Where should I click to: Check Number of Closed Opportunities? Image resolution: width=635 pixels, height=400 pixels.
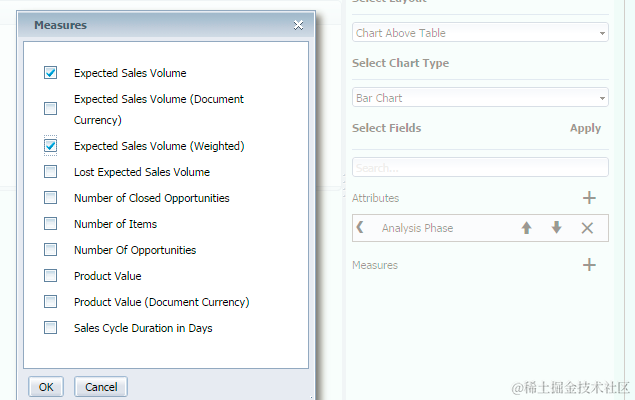click(50, 198)
